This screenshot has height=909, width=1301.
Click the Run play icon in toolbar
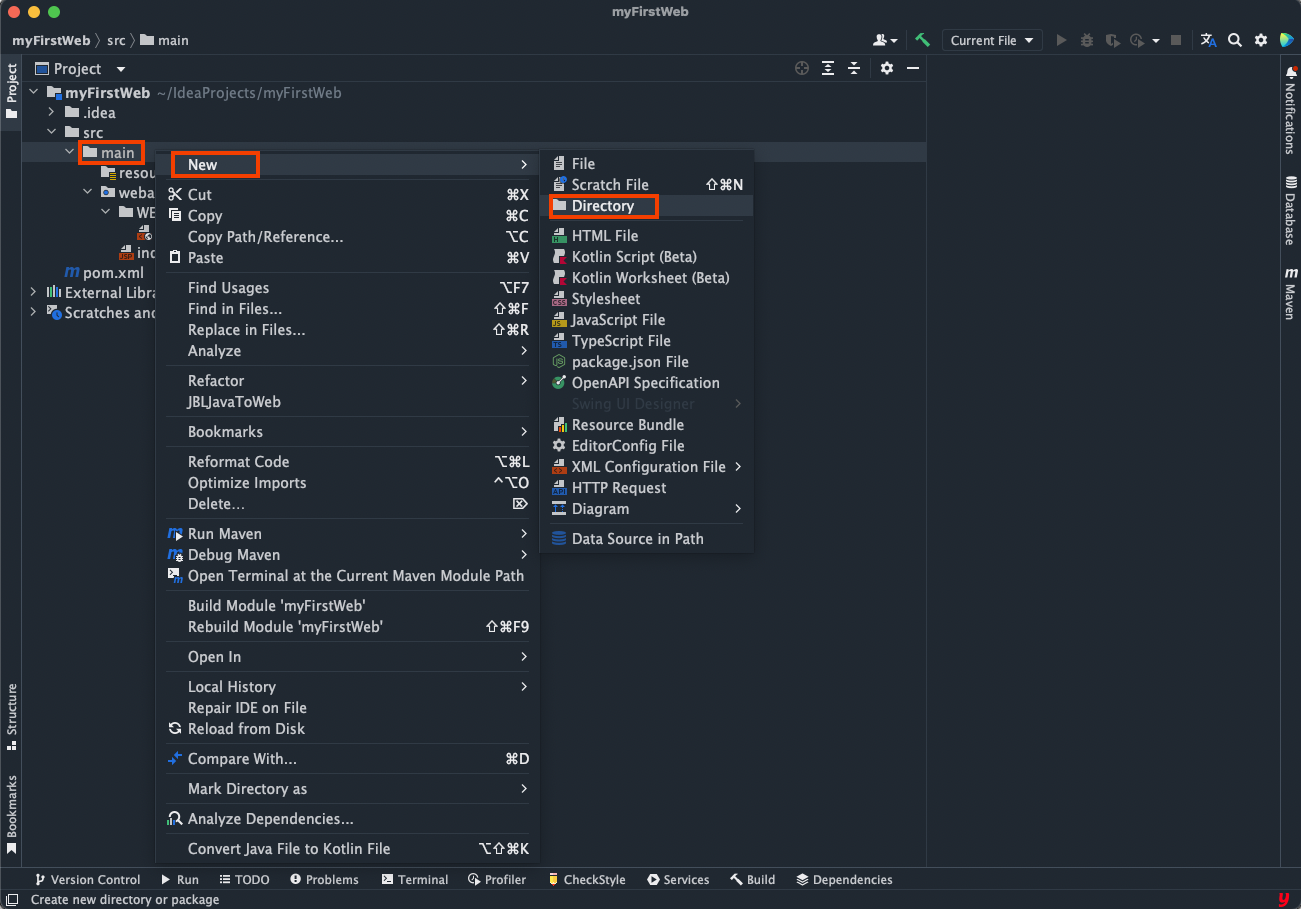1061,40
